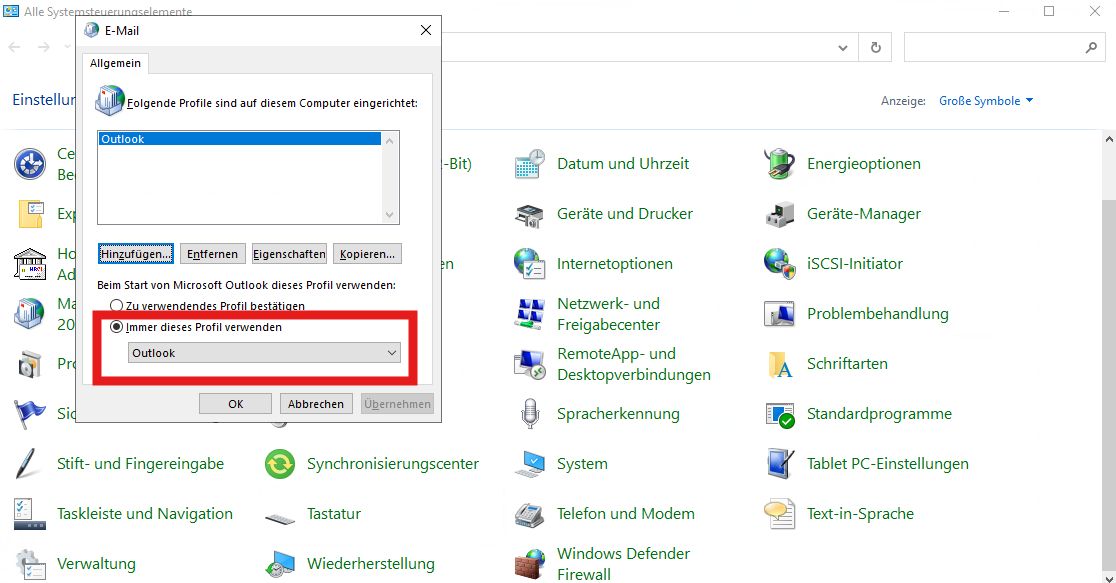This screenshot has width=1116, height=583.
Task: Maximize the Control Panel window
Action: coord(1049,11)
